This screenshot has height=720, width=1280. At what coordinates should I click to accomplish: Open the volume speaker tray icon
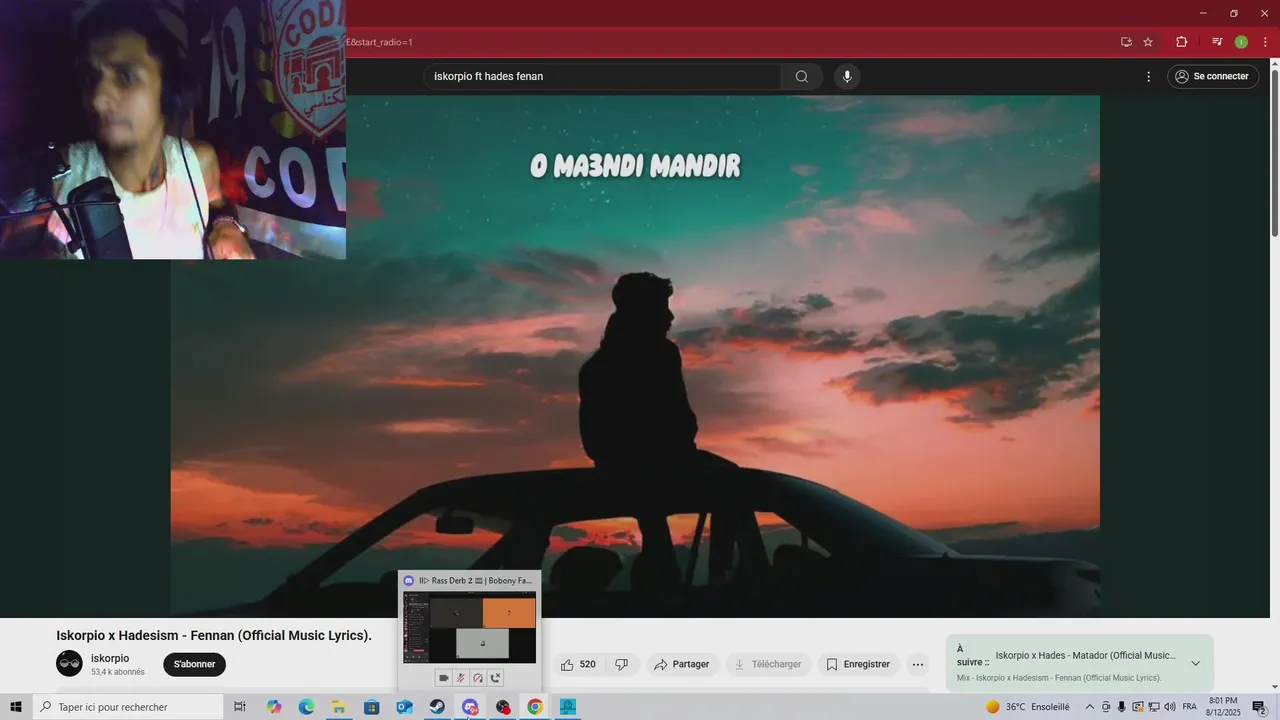(x=1169, y=707)
